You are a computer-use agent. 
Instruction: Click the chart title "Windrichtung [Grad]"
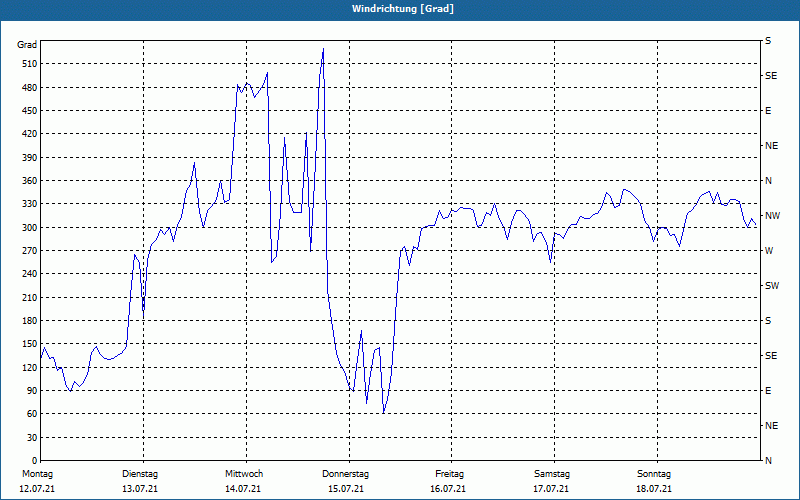point(403,9)
